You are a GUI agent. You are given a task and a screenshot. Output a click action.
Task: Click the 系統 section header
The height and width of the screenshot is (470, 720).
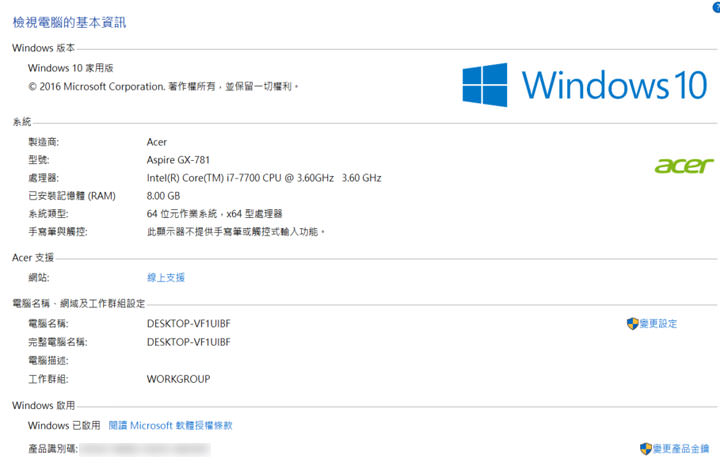tap(22, 122)
